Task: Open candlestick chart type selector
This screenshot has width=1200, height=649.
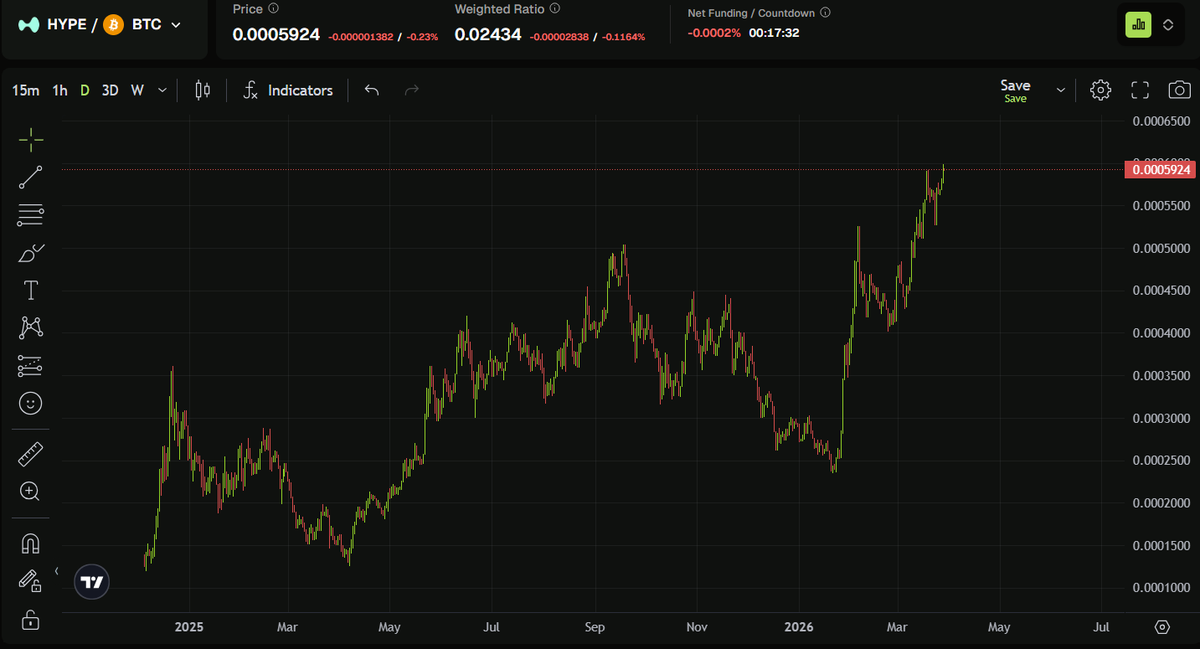Action: click(203, 90)
